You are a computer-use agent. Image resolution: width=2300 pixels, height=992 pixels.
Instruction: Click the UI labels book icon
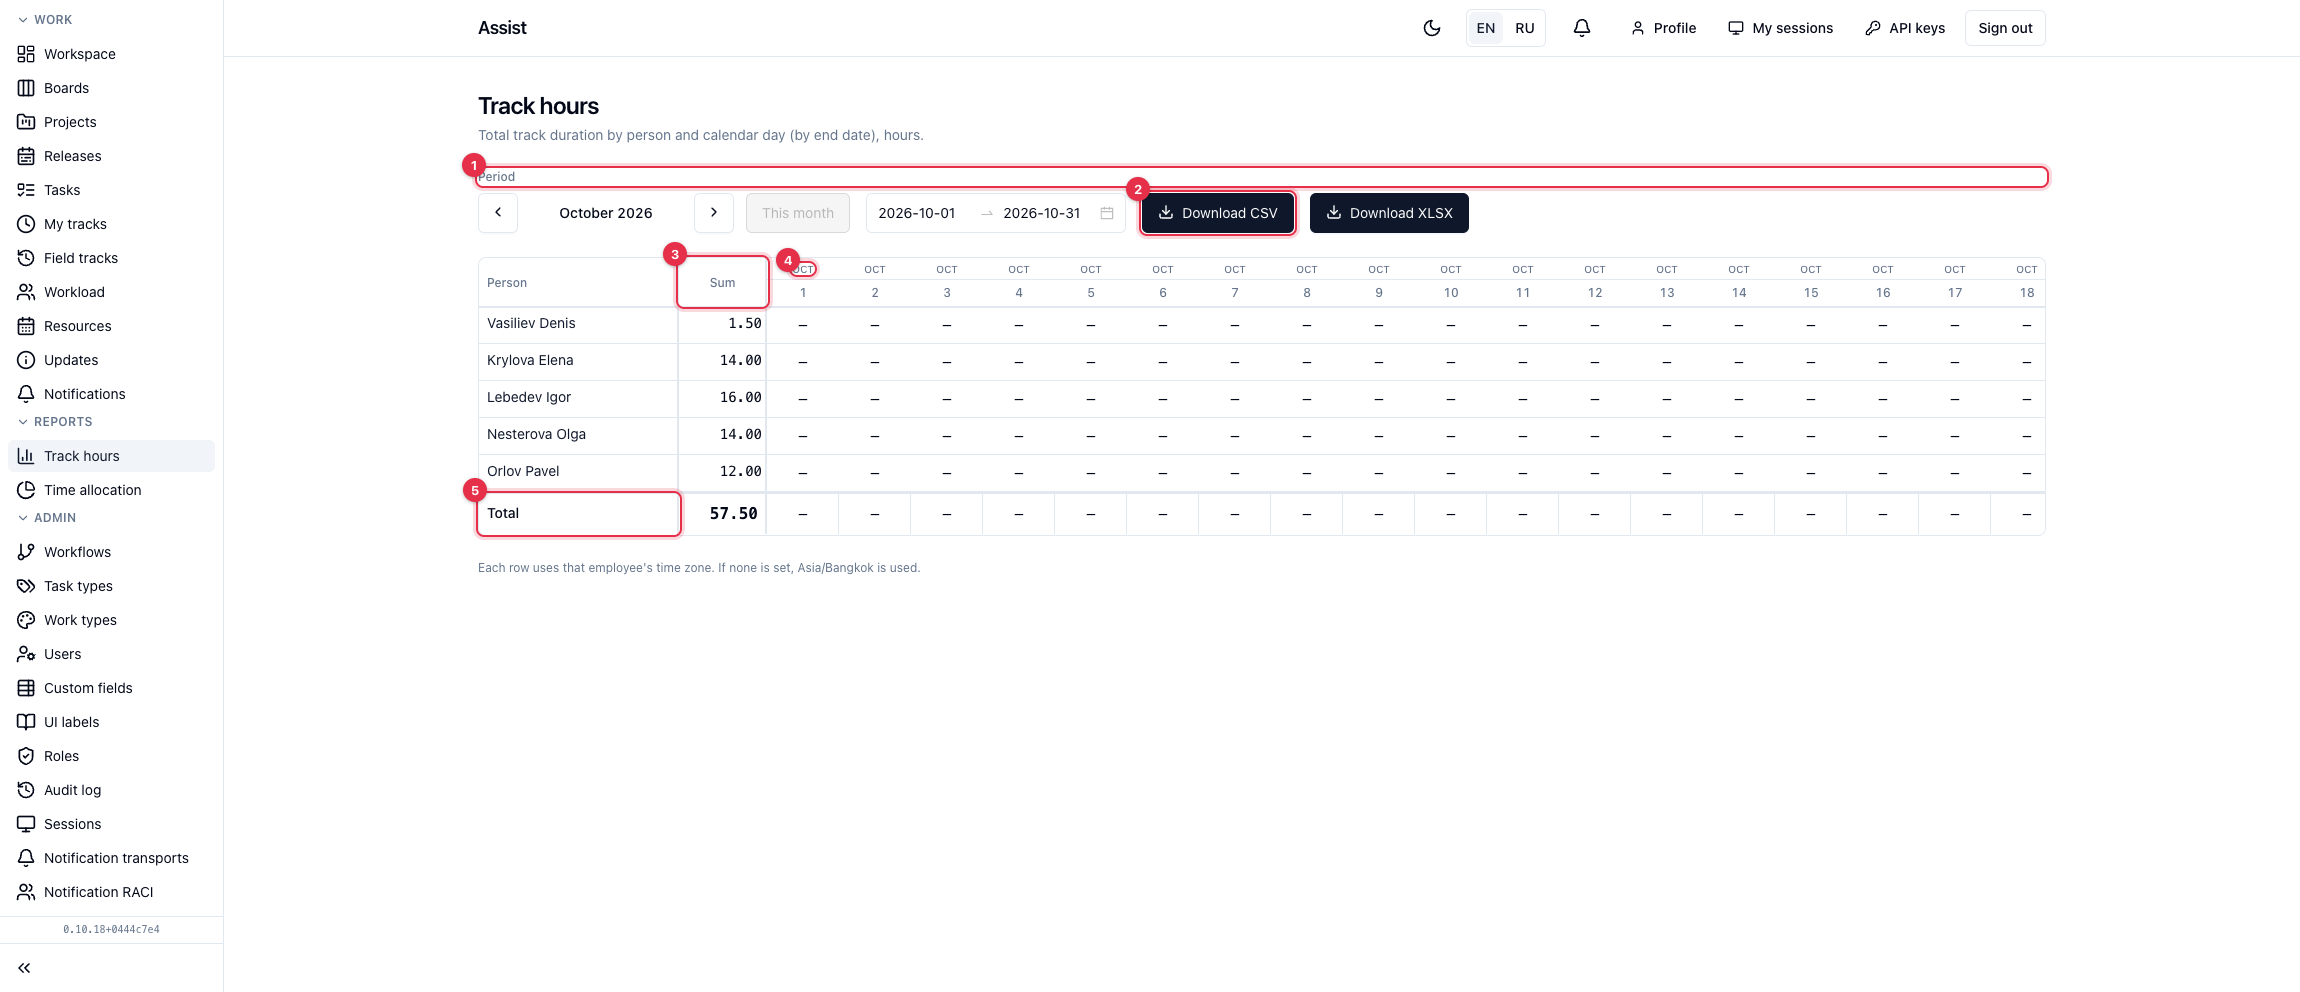tap(26, 722)
